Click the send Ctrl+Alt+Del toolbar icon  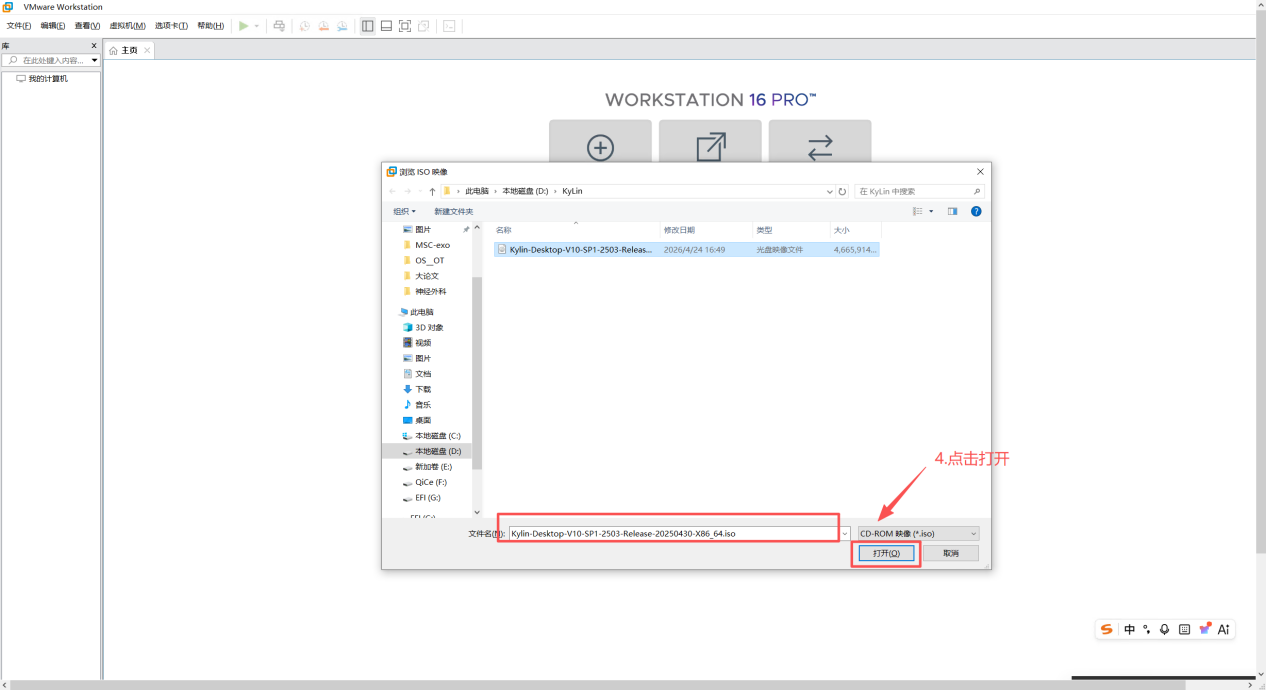point(279,26)
